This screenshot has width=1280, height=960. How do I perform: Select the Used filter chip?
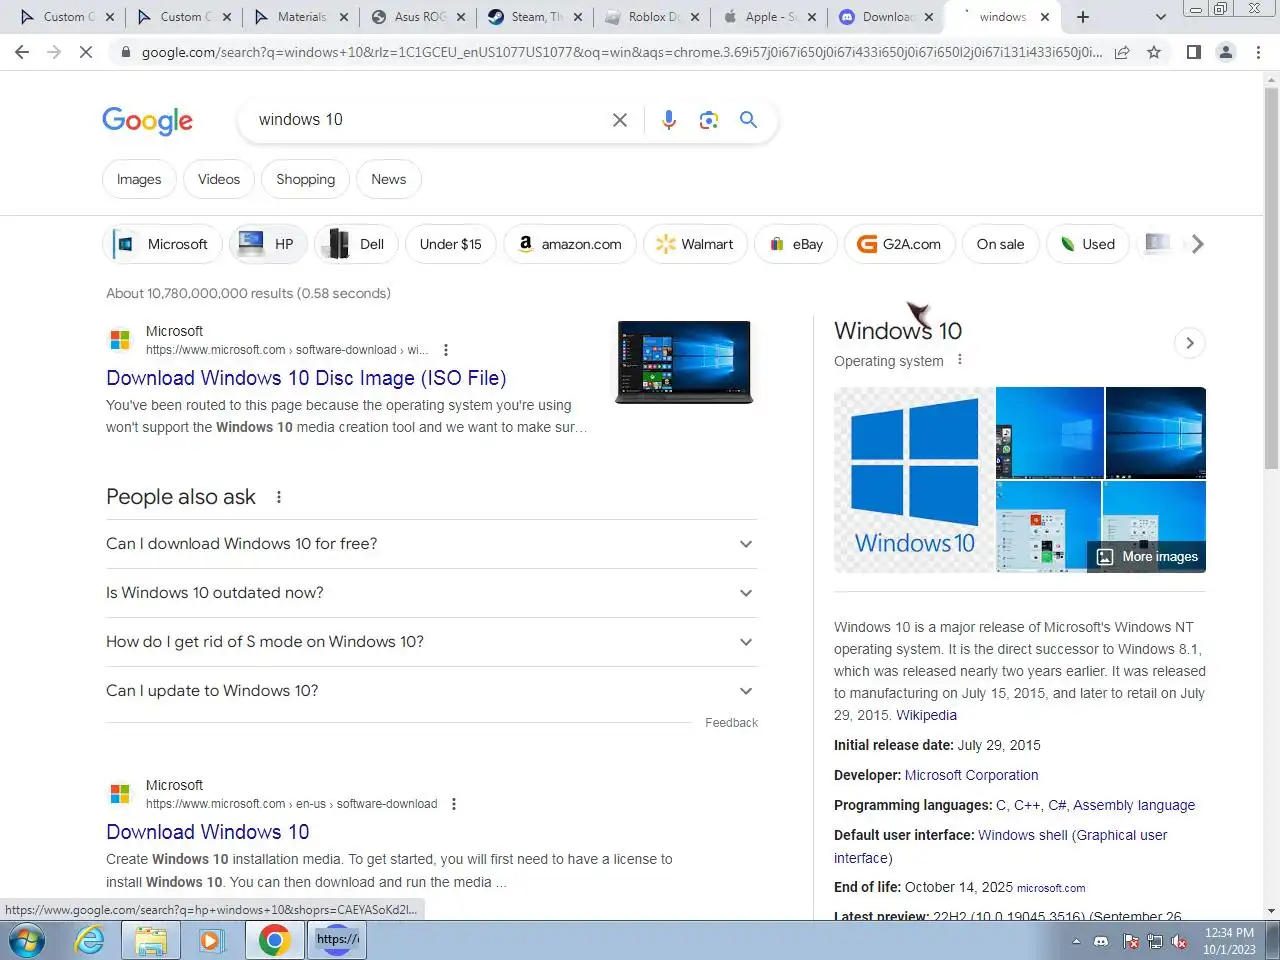(1088, 244)
